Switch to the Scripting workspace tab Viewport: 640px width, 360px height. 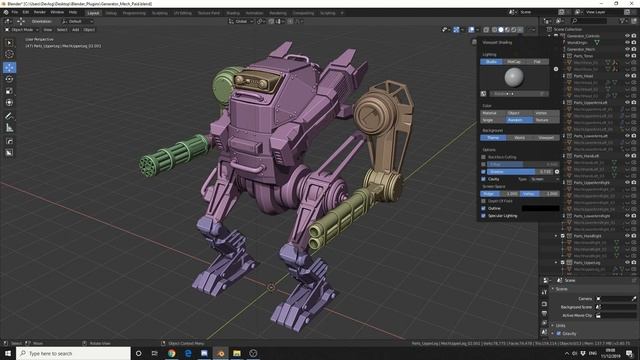pyautogui.click(x=327, y=13)
